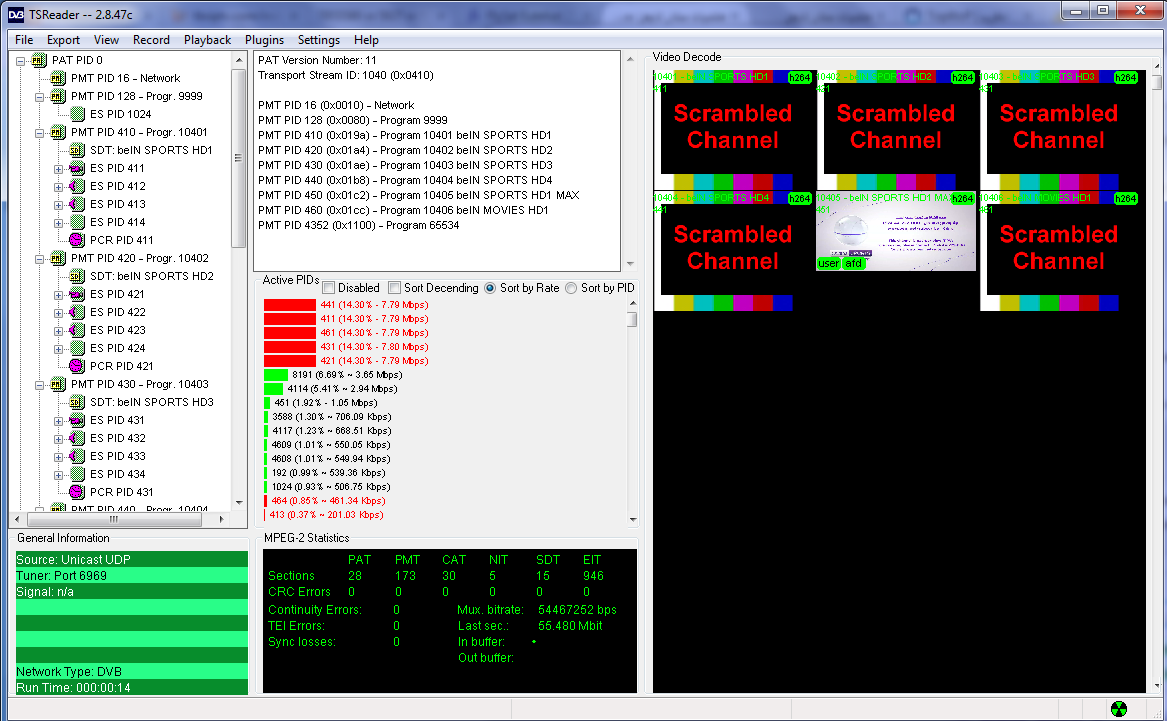The width and height of the screenshot is (1167, 721).
Task: Click the red bar for PID 441
Action: pos(289,305)
